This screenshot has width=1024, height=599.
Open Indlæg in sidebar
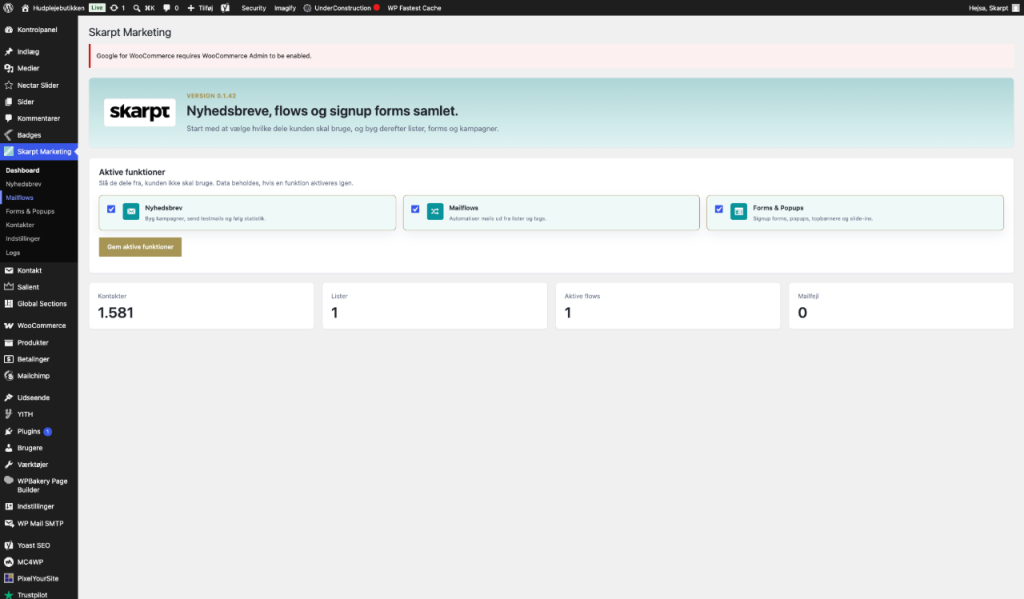(x=39, y=52)
